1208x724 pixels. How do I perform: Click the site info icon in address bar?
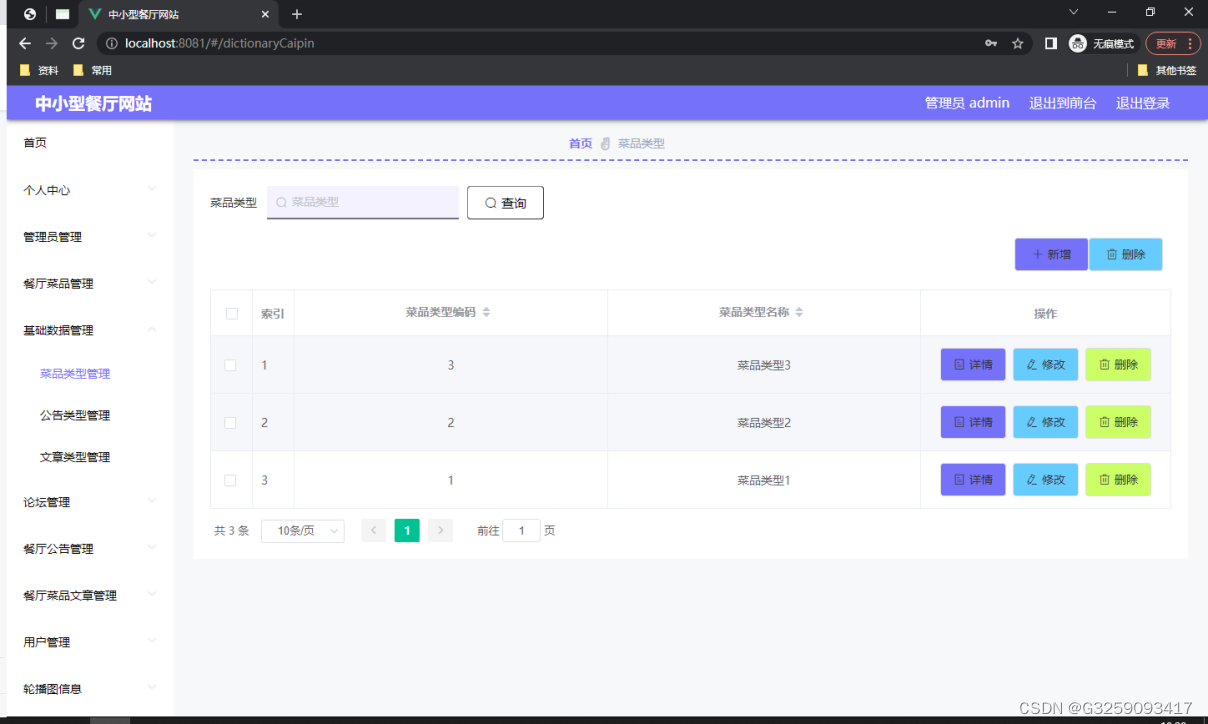coord(112,44)
